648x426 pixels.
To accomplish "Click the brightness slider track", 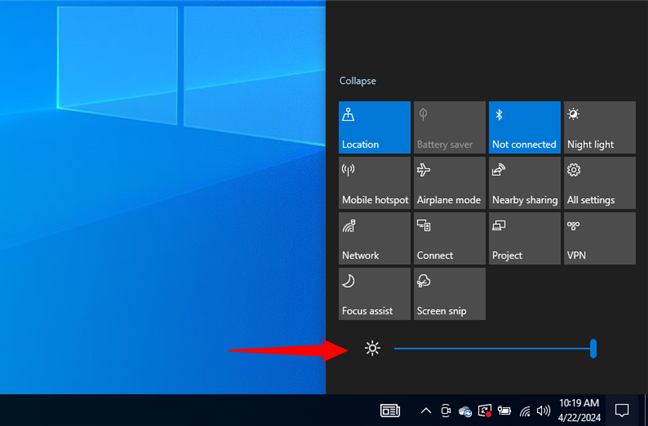I will tap(490, 348).
